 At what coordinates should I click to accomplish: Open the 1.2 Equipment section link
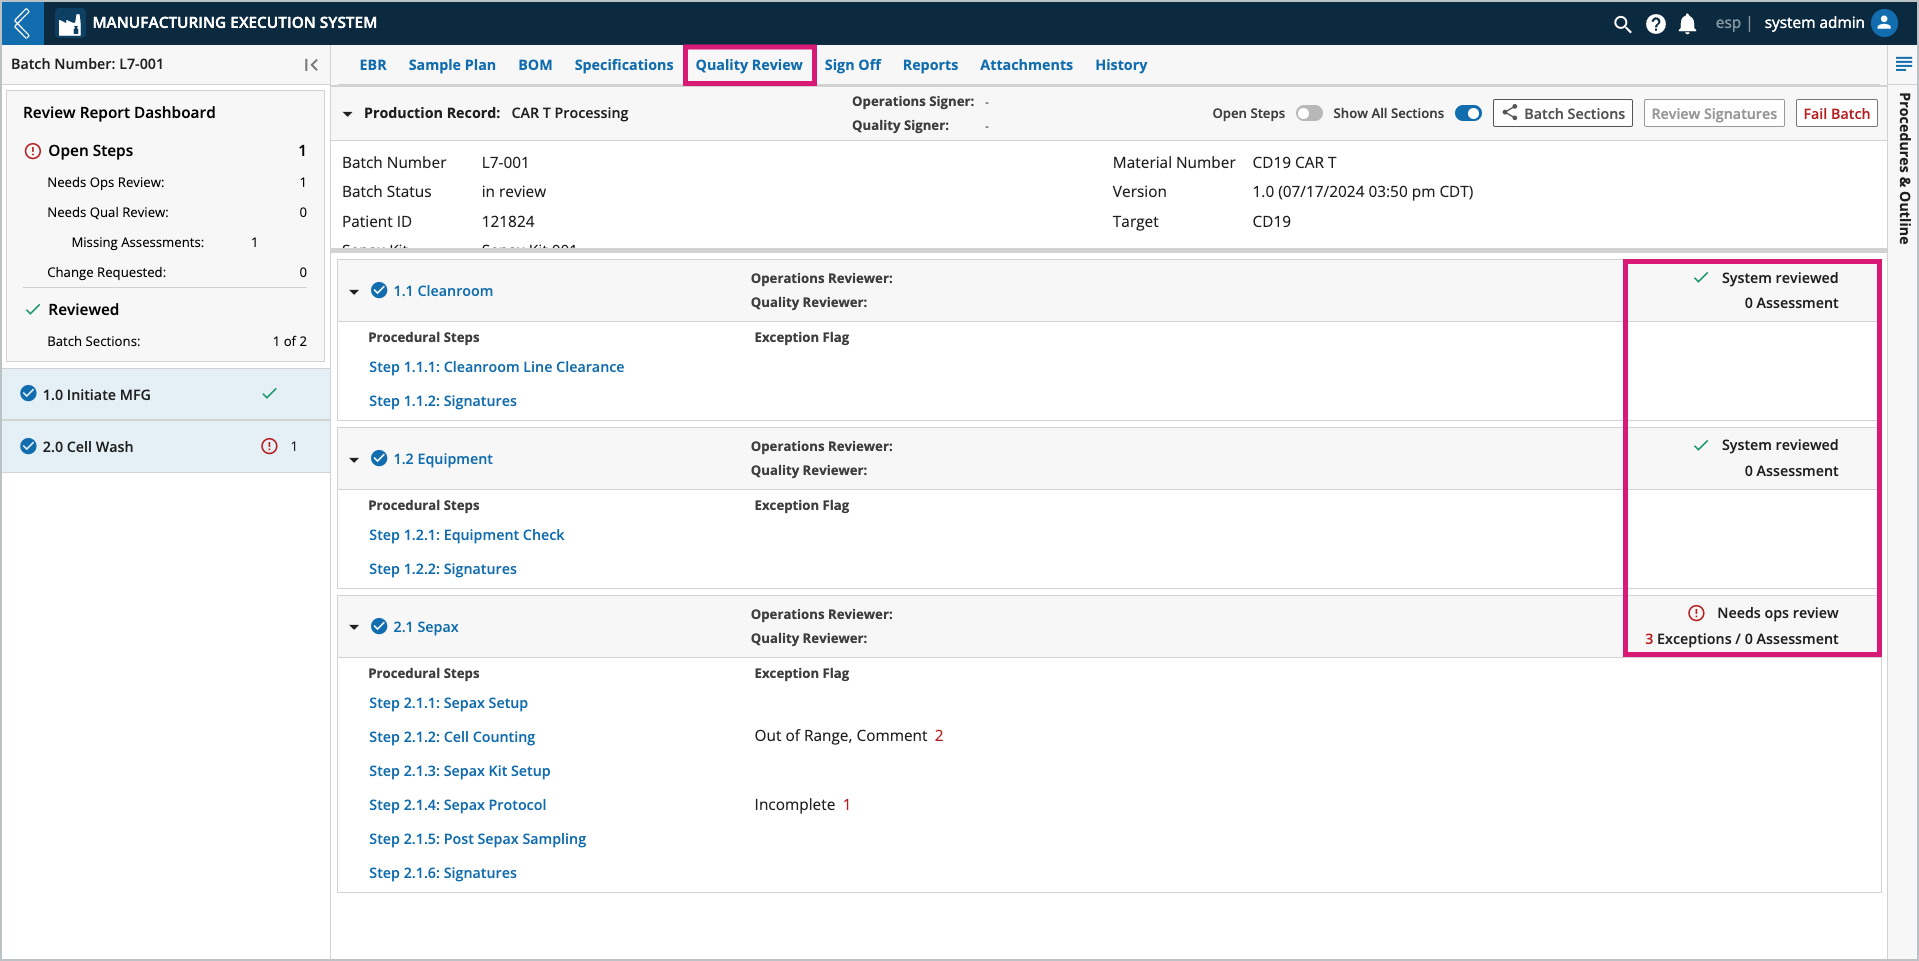(x=443, y=459)
